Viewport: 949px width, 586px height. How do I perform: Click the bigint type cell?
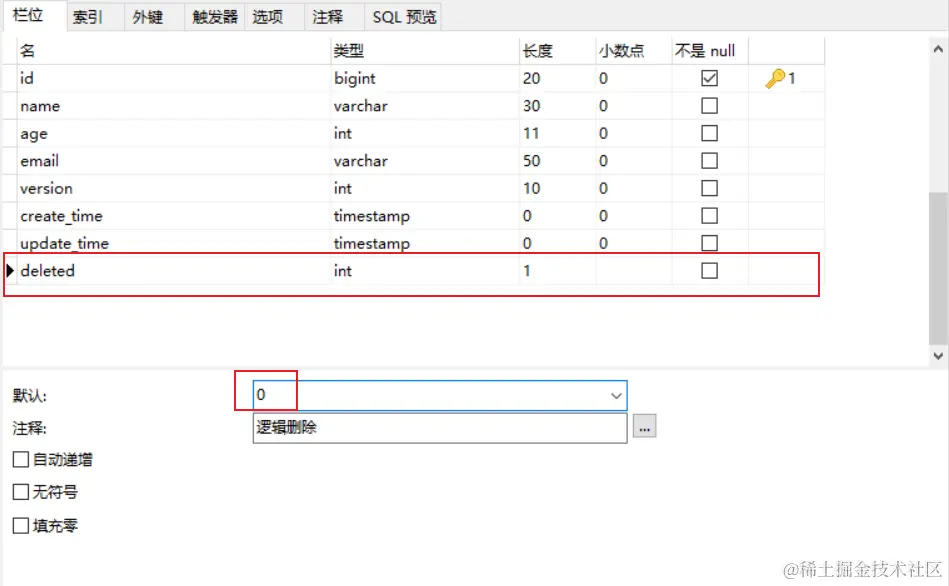(425, 78)
